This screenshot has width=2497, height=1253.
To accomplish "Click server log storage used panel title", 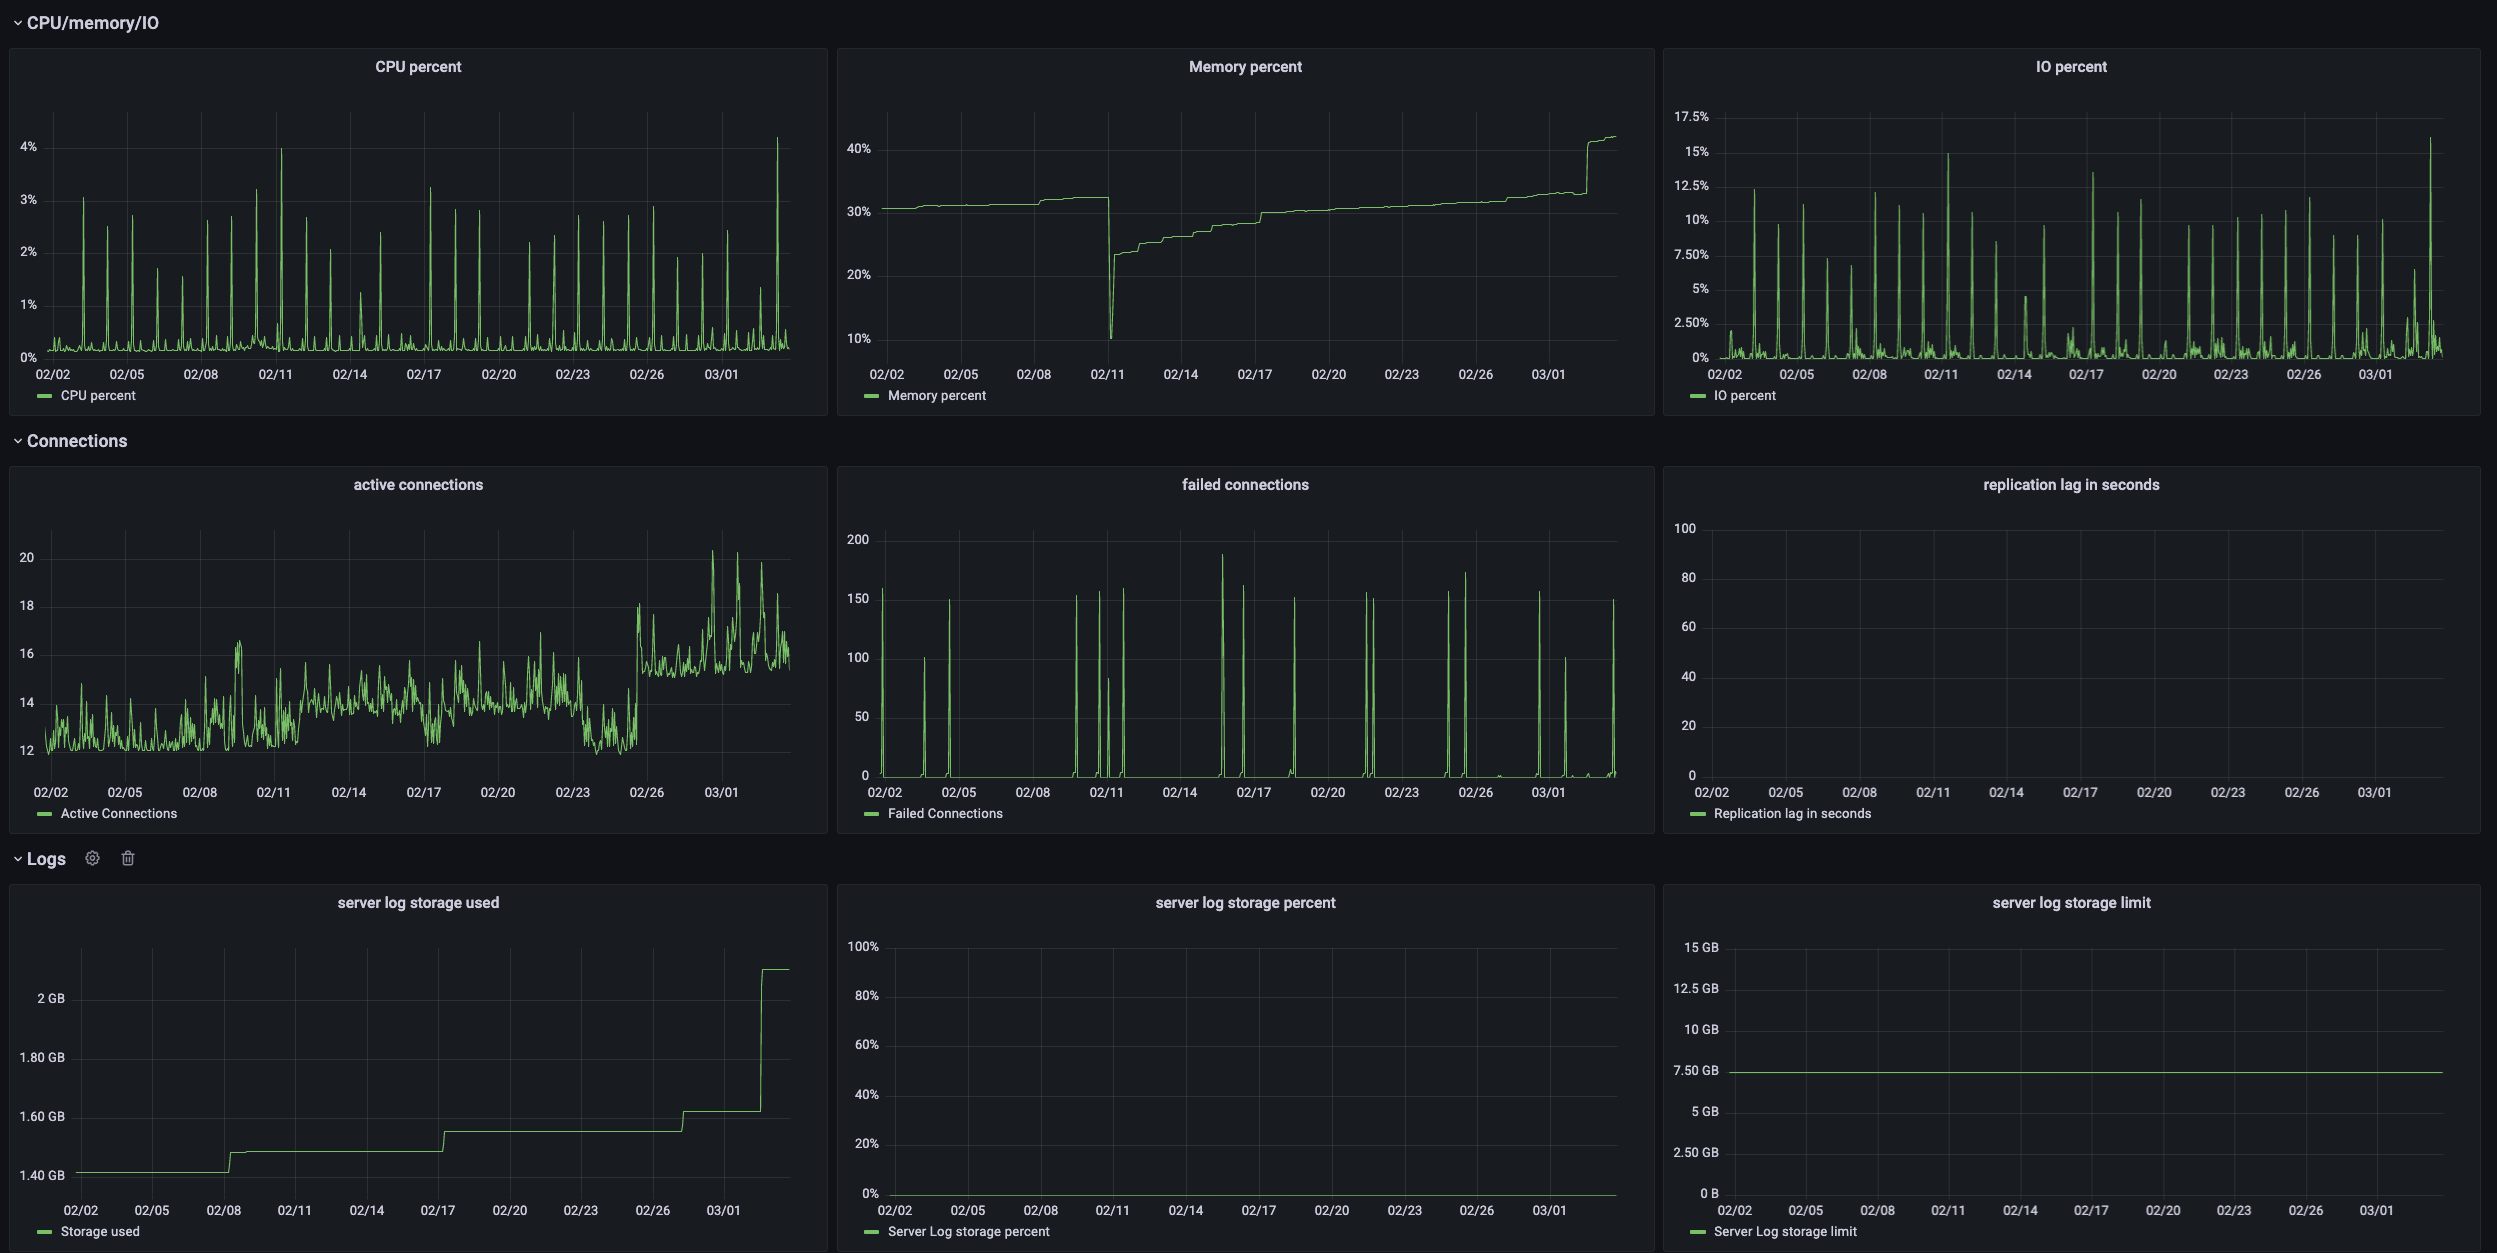I will click(418, 903).
